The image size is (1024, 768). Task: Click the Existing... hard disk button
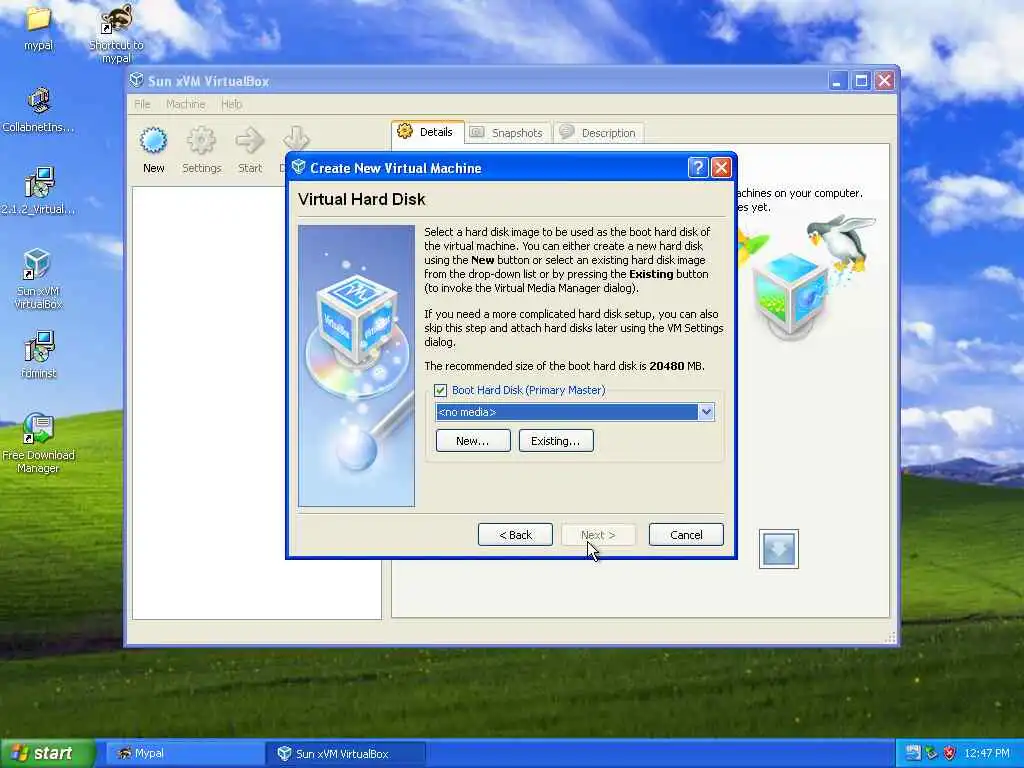coord(556,441)
